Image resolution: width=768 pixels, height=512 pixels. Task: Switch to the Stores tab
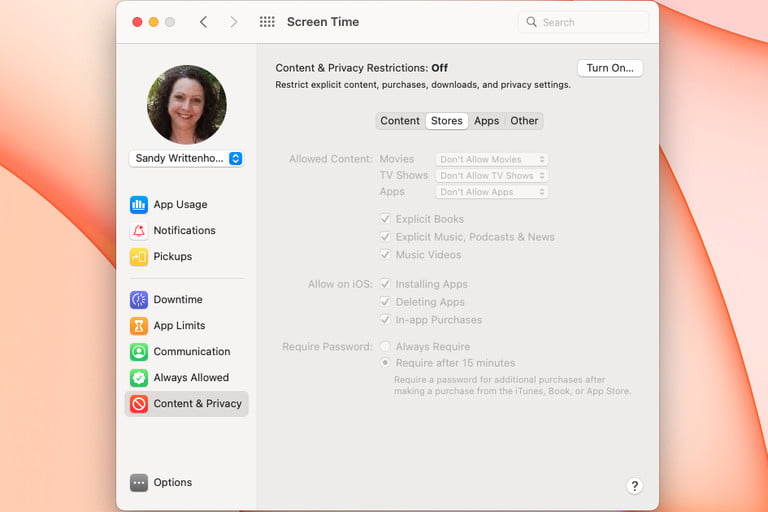[447, 121]
